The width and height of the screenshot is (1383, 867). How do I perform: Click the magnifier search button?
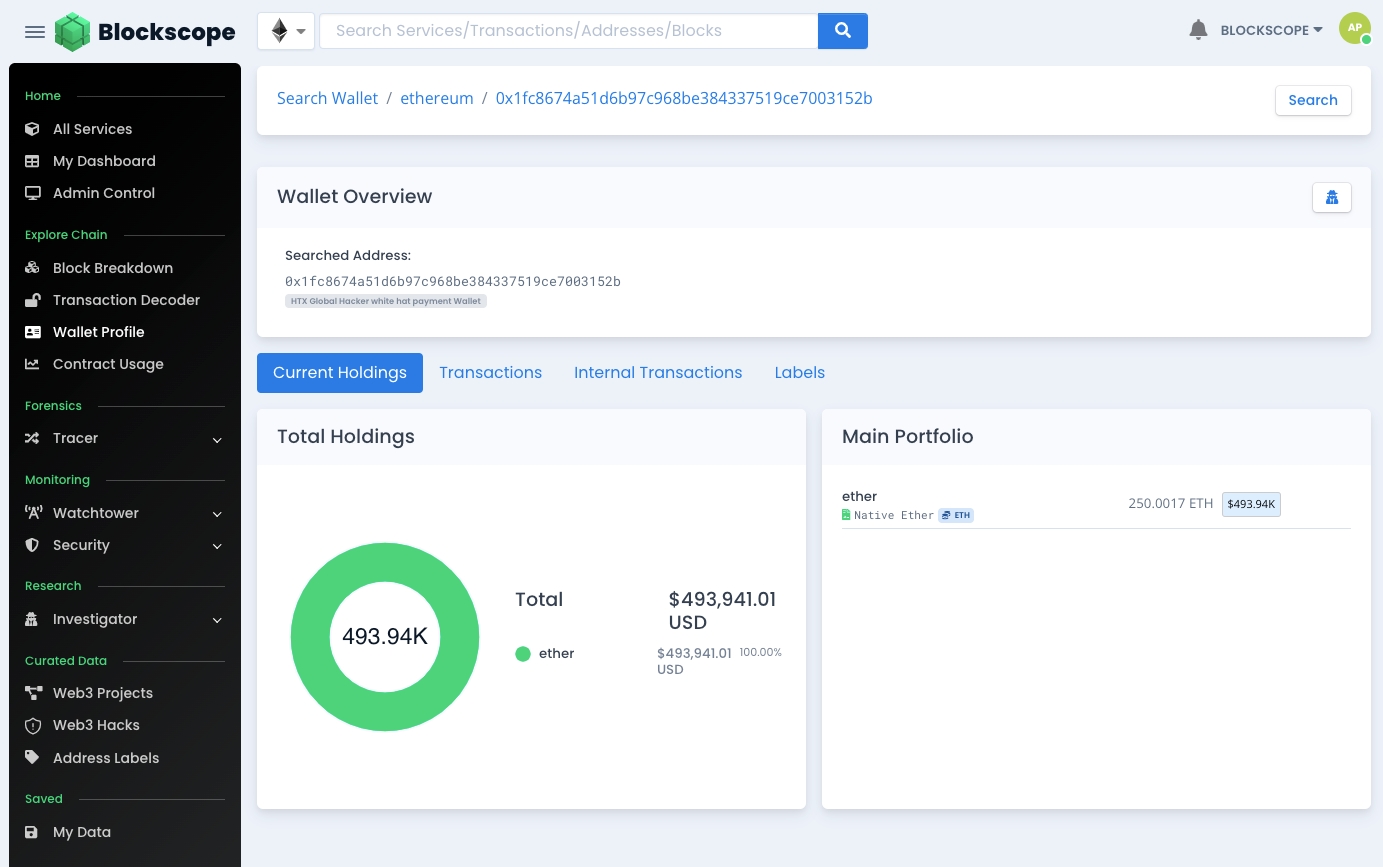[x=842, y=31]
